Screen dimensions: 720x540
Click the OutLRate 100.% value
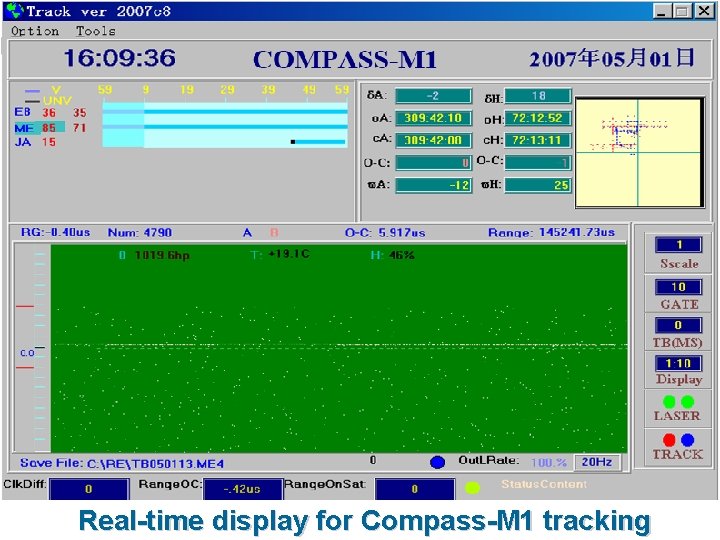549,462
